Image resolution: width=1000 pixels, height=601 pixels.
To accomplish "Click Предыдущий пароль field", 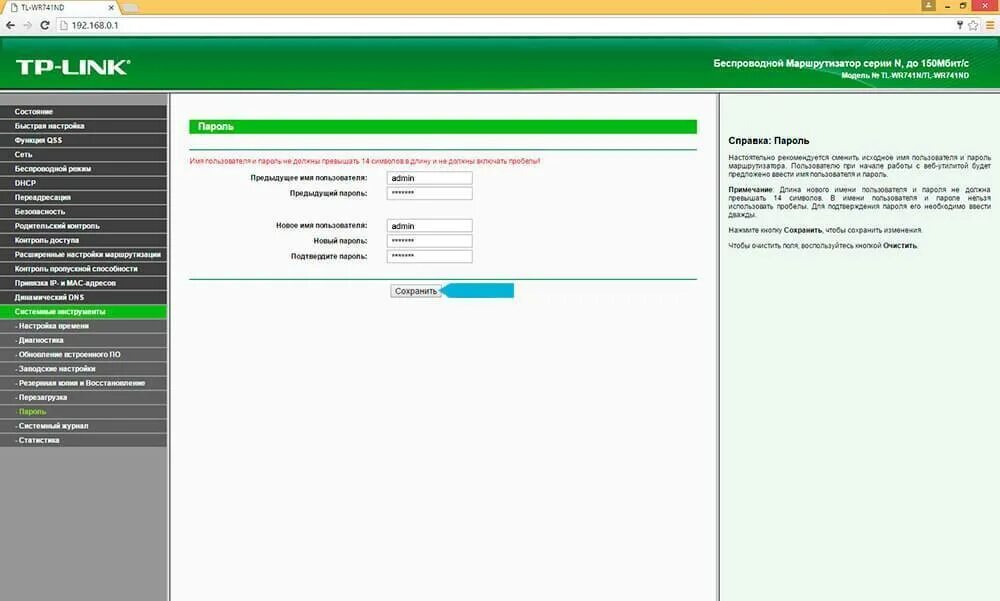I will point(429,193).
